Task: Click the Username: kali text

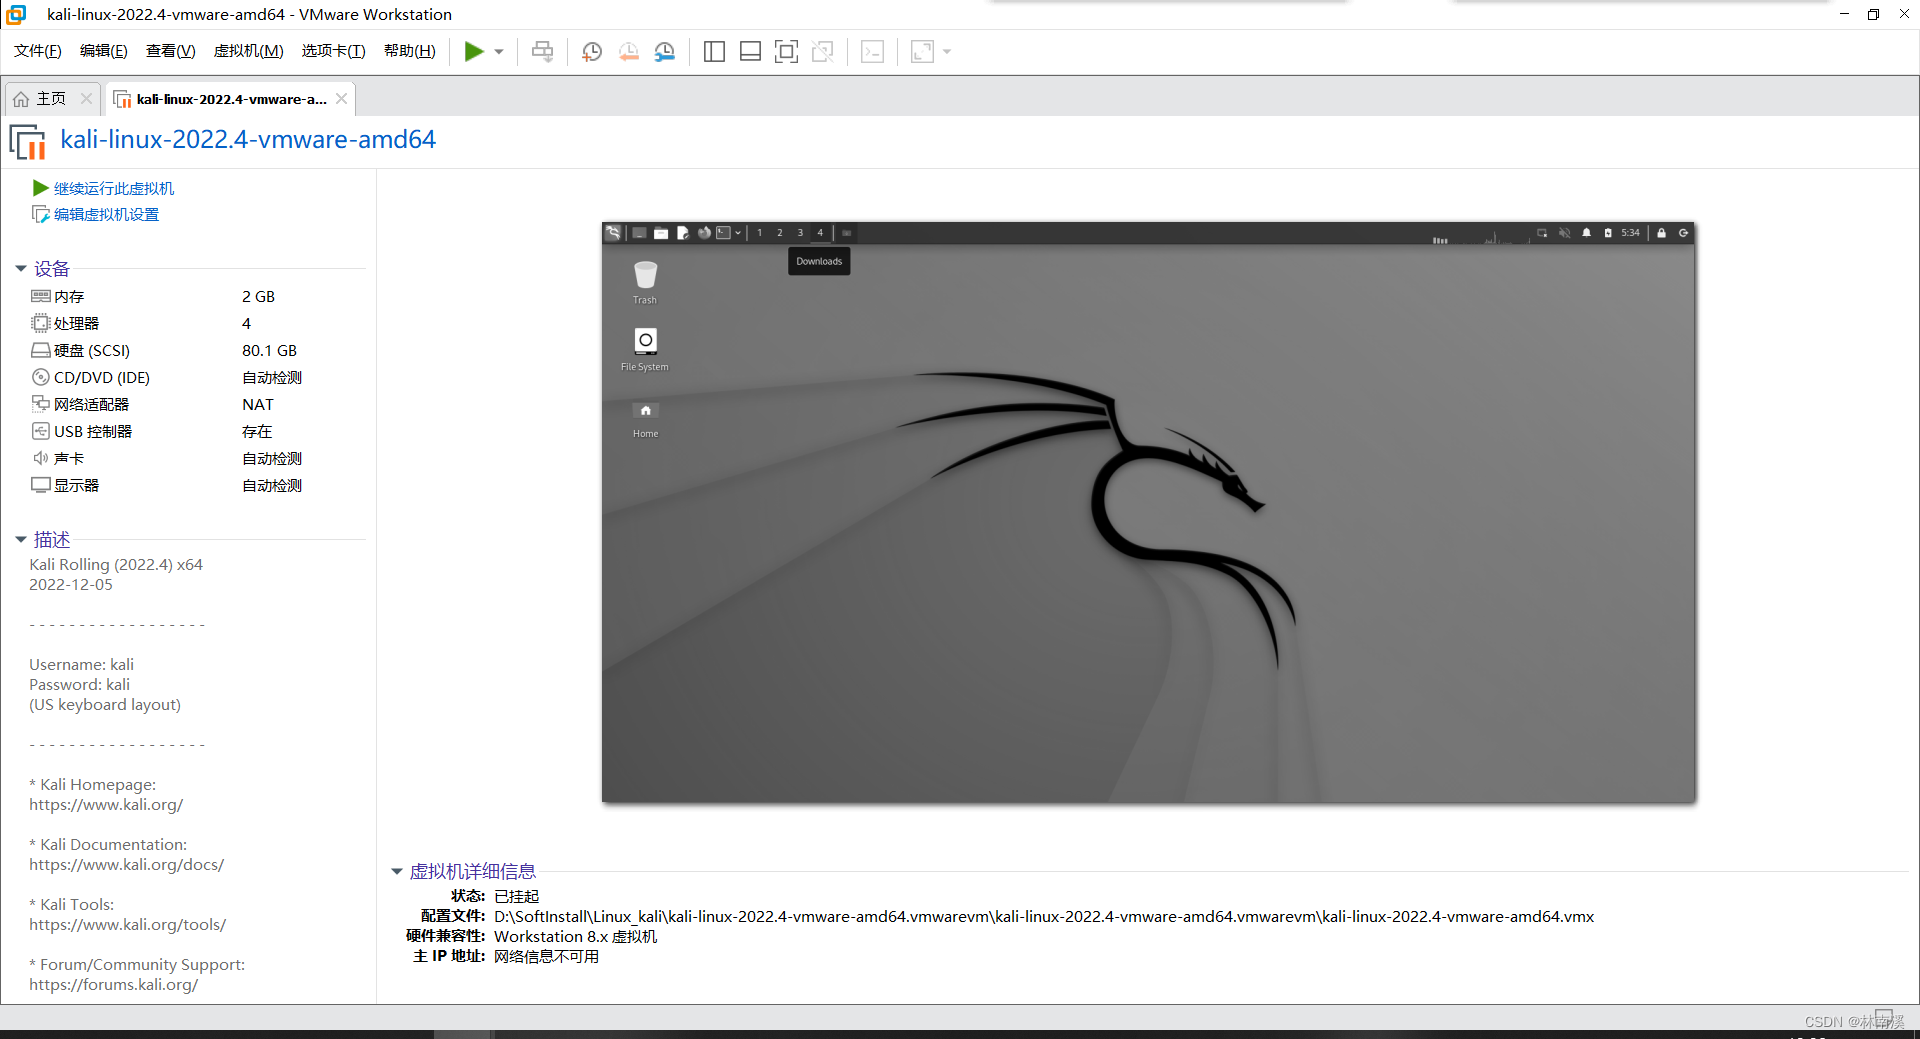Action: (81, 664)
